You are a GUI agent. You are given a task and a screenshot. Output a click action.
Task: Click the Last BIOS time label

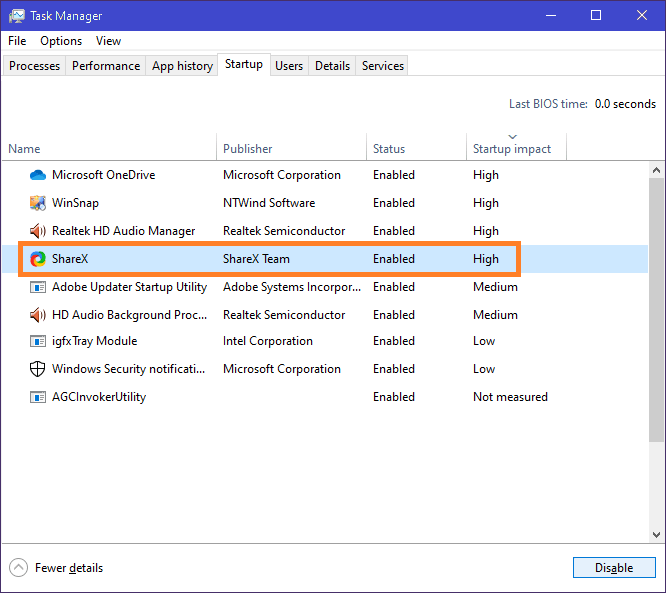coord(548,104)
